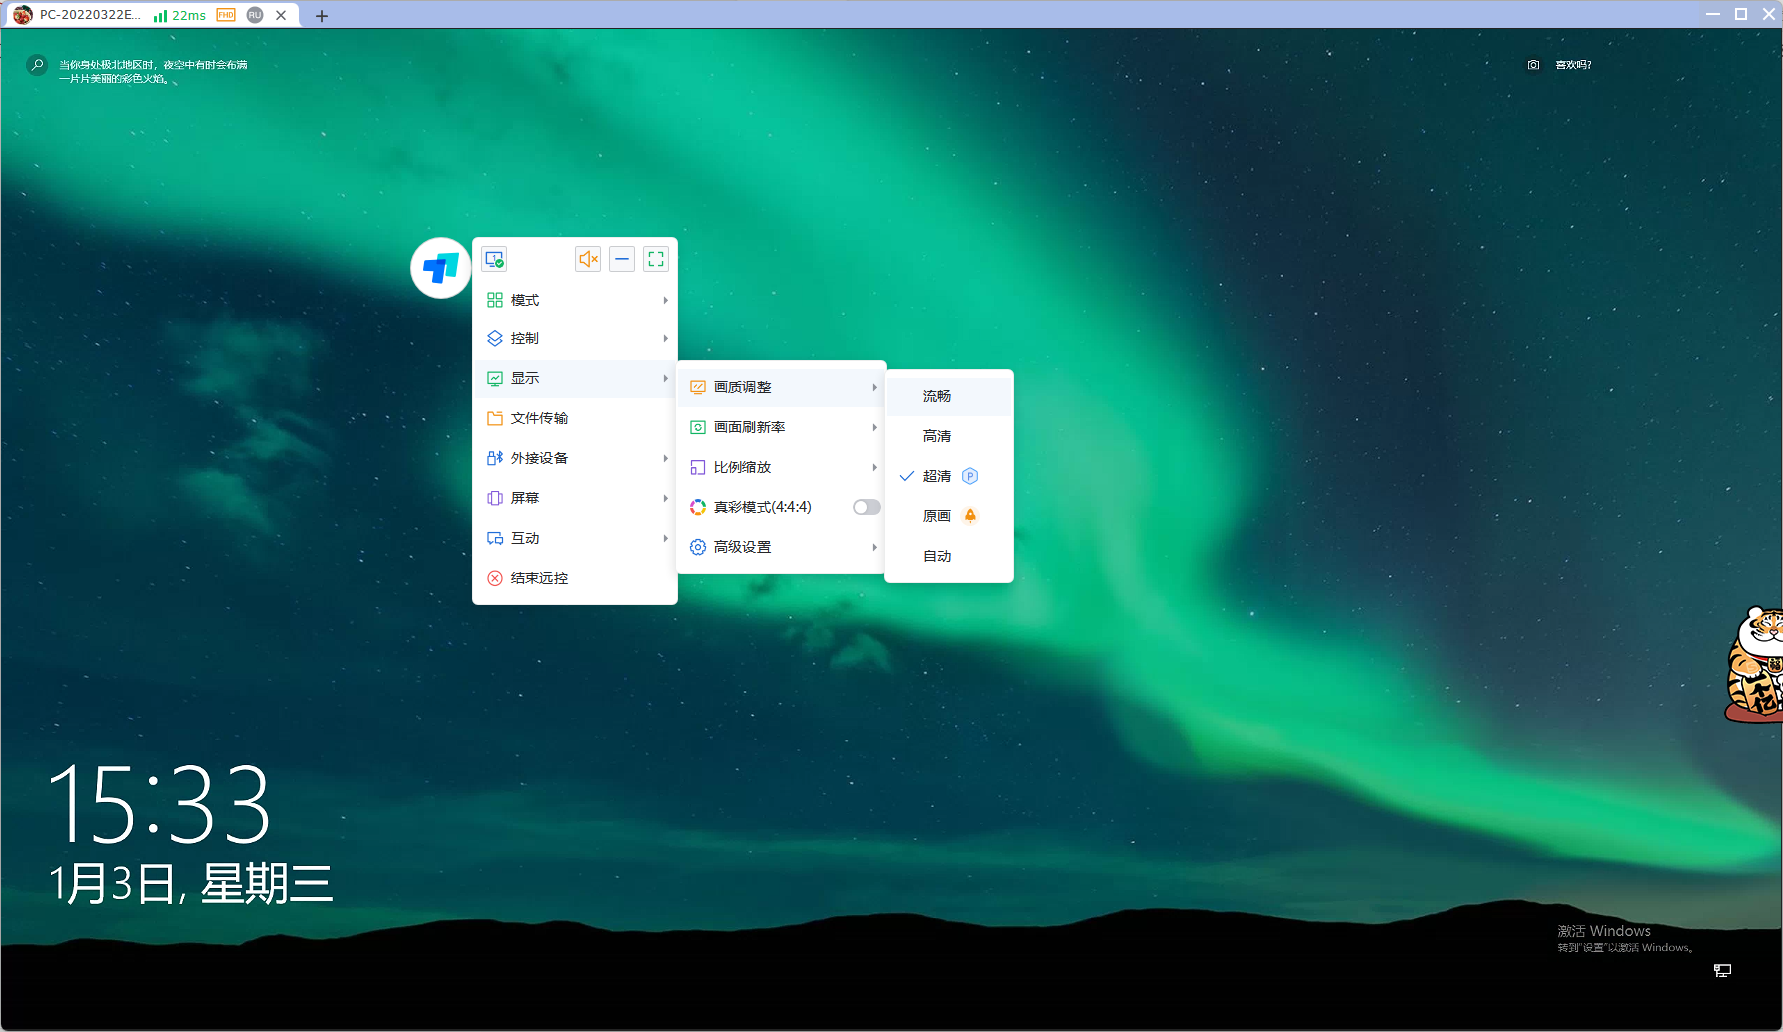Screen dimensions: 1783x1032
Task: Select the checked 超清 quality option
Action: (949, 476)
